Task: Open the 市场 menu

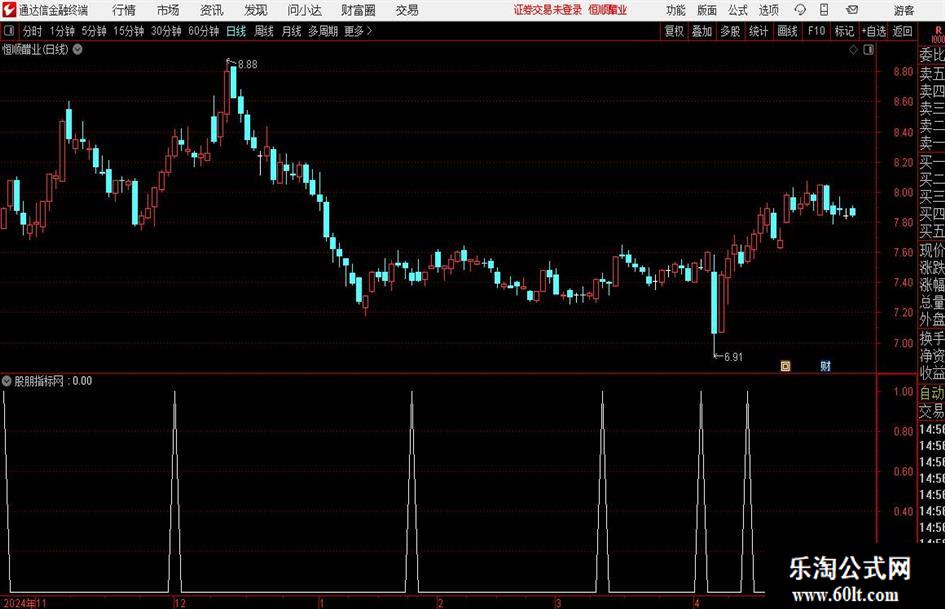Action: [168, 10]
